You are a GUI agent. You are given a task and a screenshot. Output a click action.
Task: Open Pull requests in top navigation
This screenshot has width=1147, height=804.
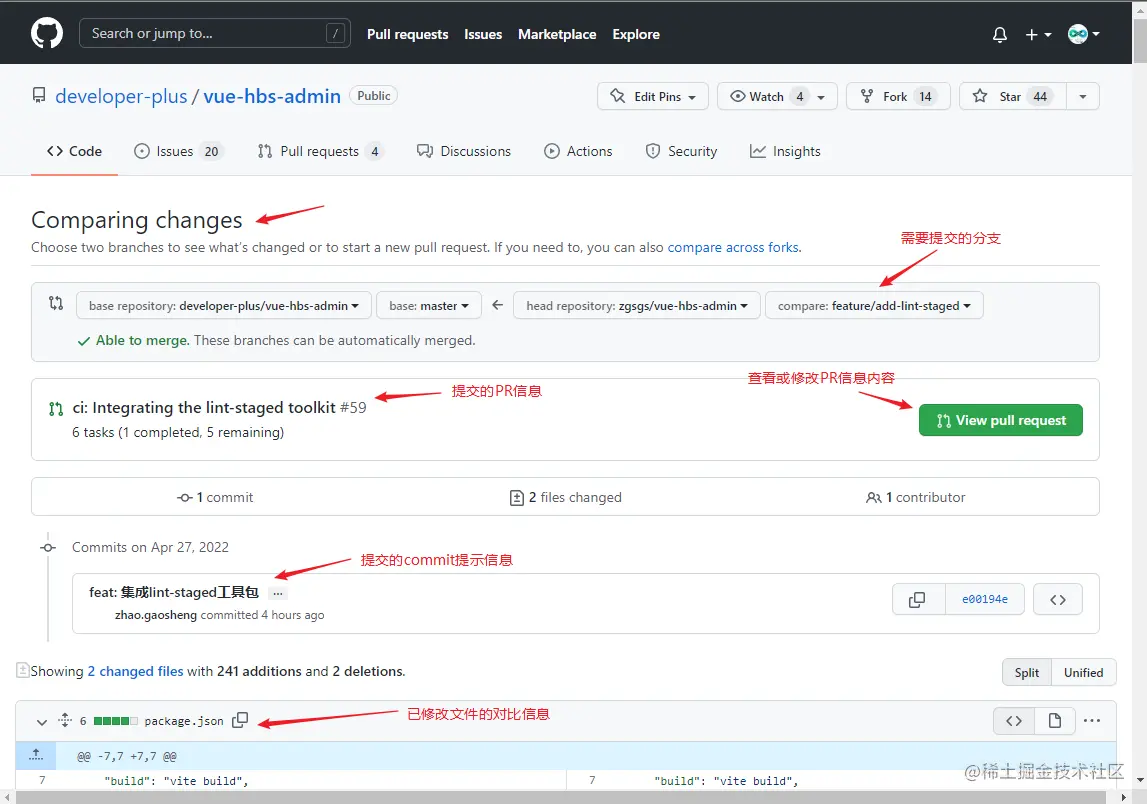click(407, 34)
